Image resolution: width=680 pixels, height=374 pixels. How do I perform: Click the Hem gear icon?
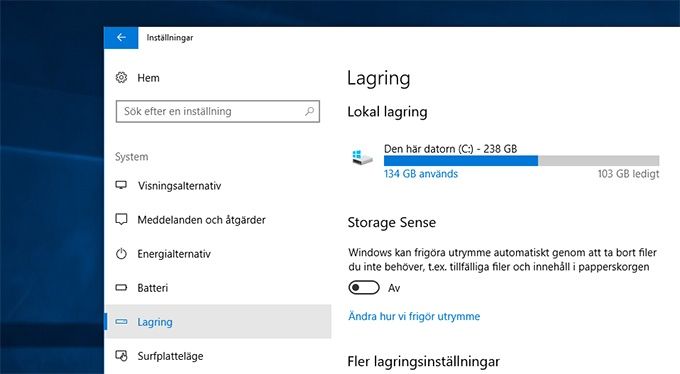click(121, 78)
